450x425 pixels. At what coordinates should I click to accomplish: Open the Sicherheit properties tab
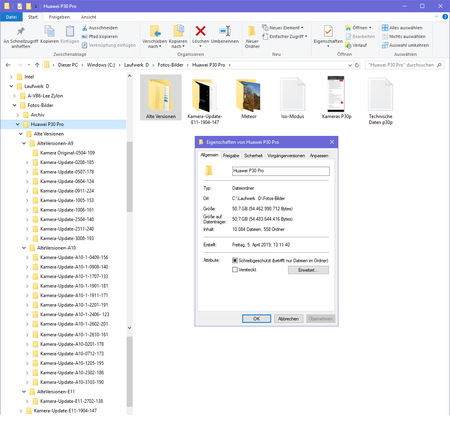click(x=253, y=156)
